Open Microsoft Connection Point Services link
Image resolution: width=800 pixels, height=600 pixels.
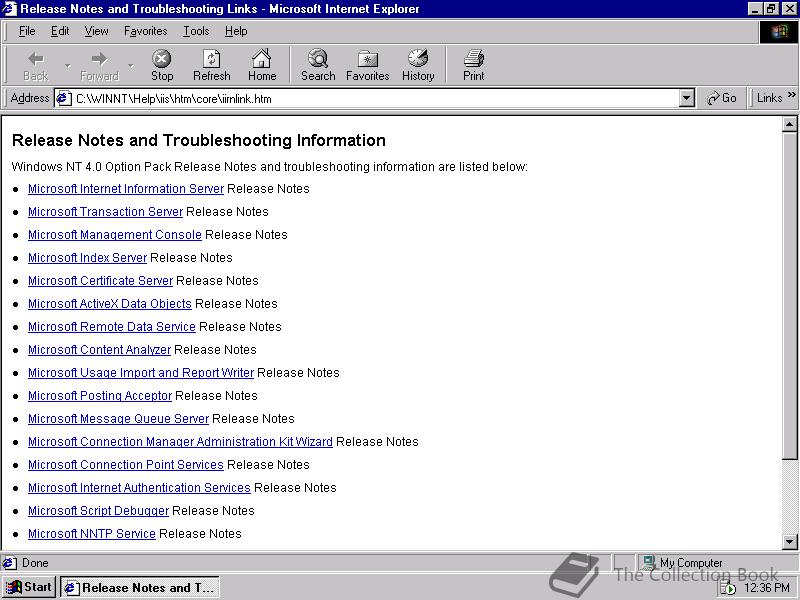pyautogui.click(x=126, y=464)
